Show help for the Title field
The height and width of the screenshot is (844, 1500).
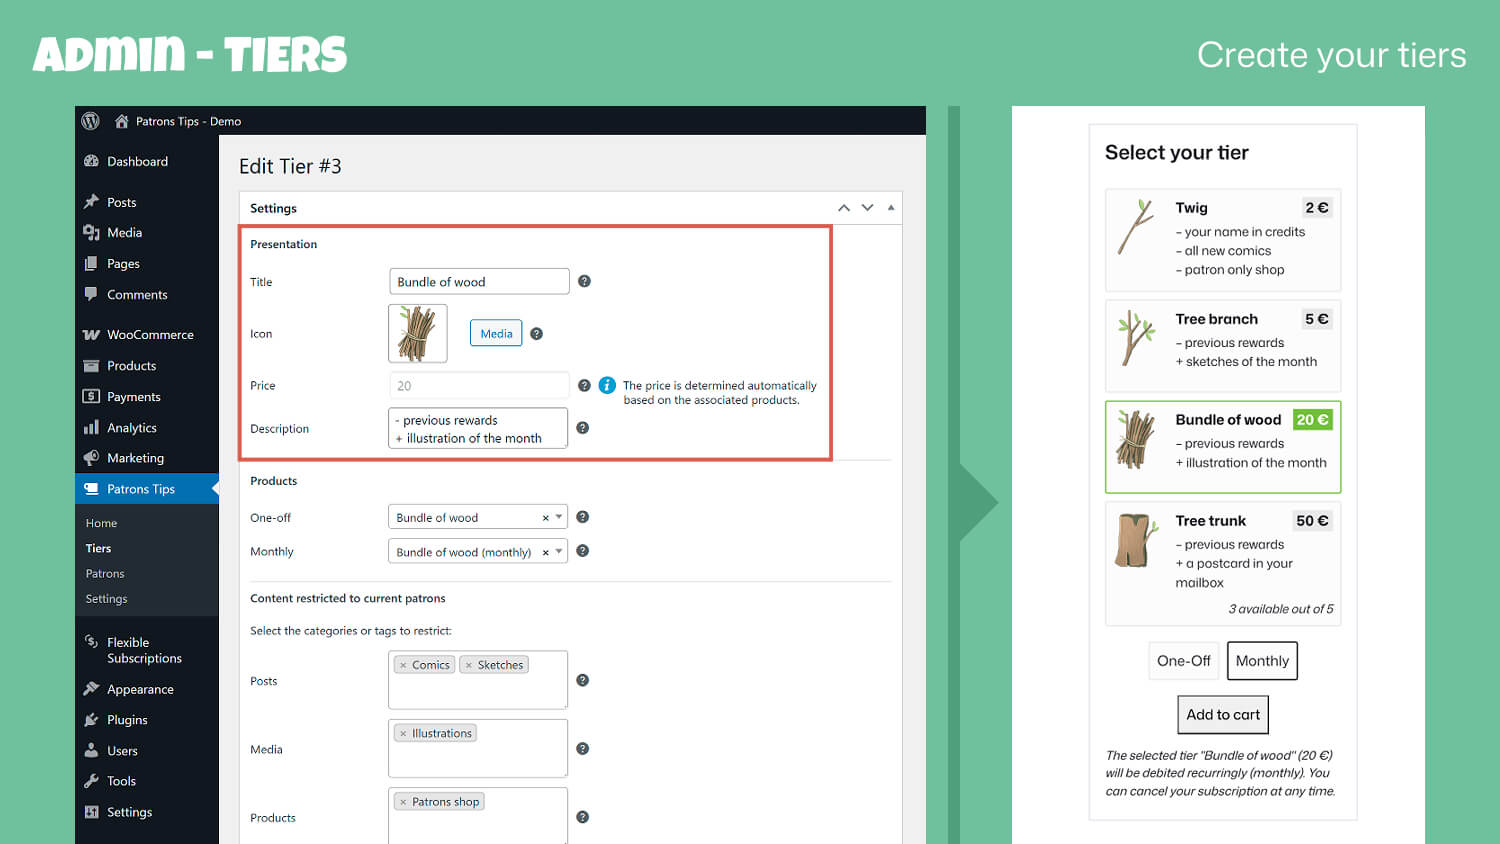584,281
